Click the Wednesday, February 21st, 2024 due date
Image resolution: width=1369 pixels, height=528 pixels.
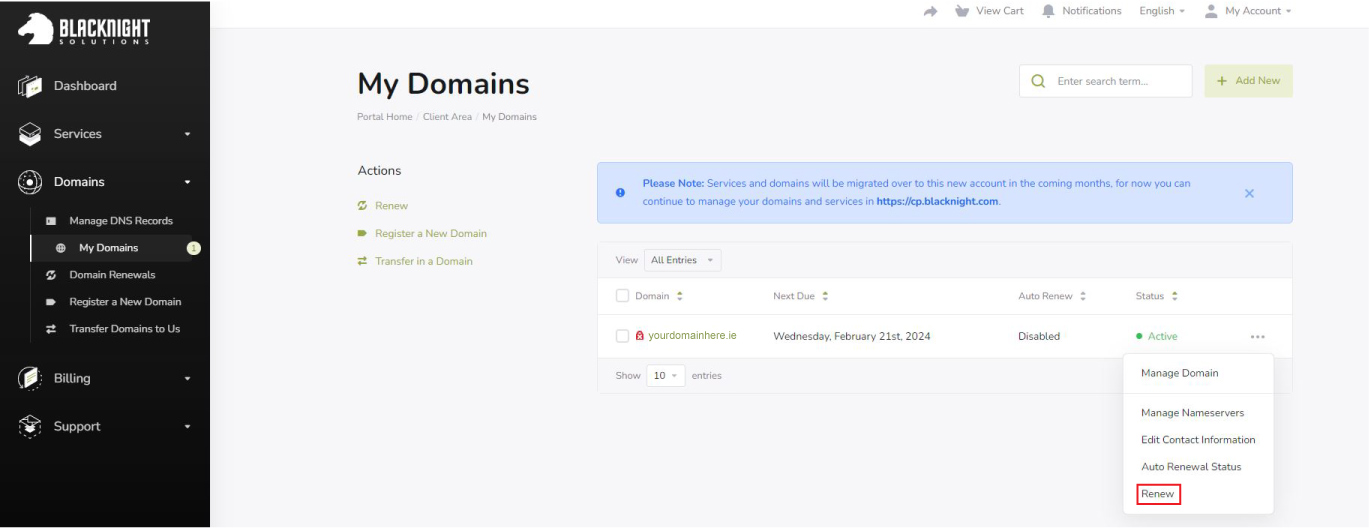pyautogui.click(x=852, y=337)
